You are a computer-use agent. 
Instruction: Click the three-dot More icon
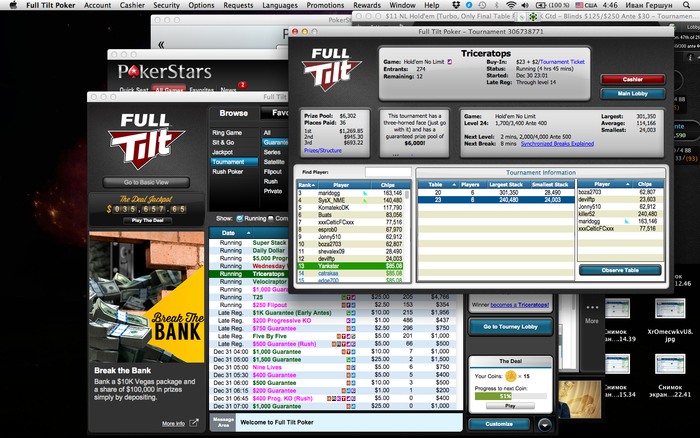click(x=592, y=307)
